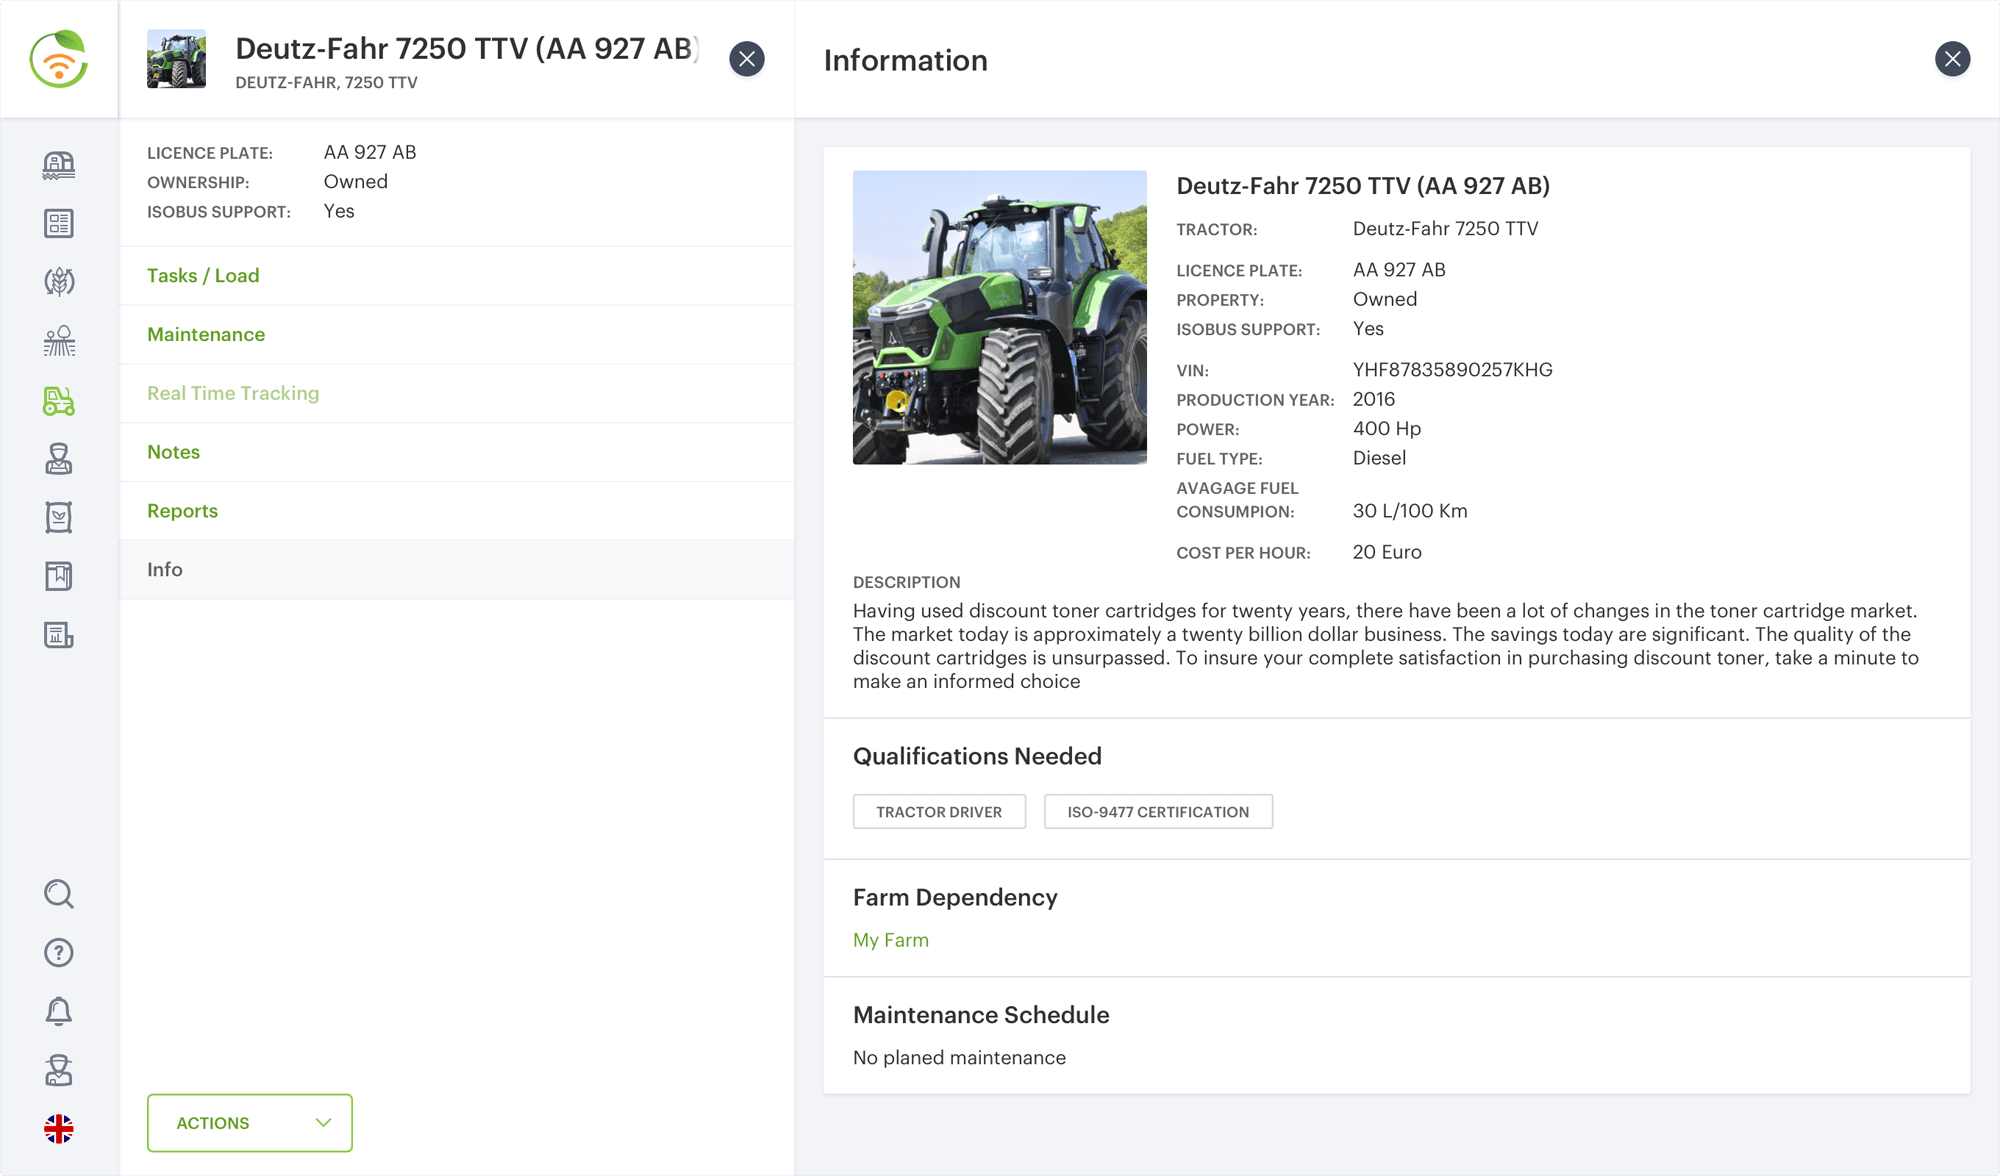Close the Information panel
Viewport: 2000px width, 1176px height.
(1952, 59)
